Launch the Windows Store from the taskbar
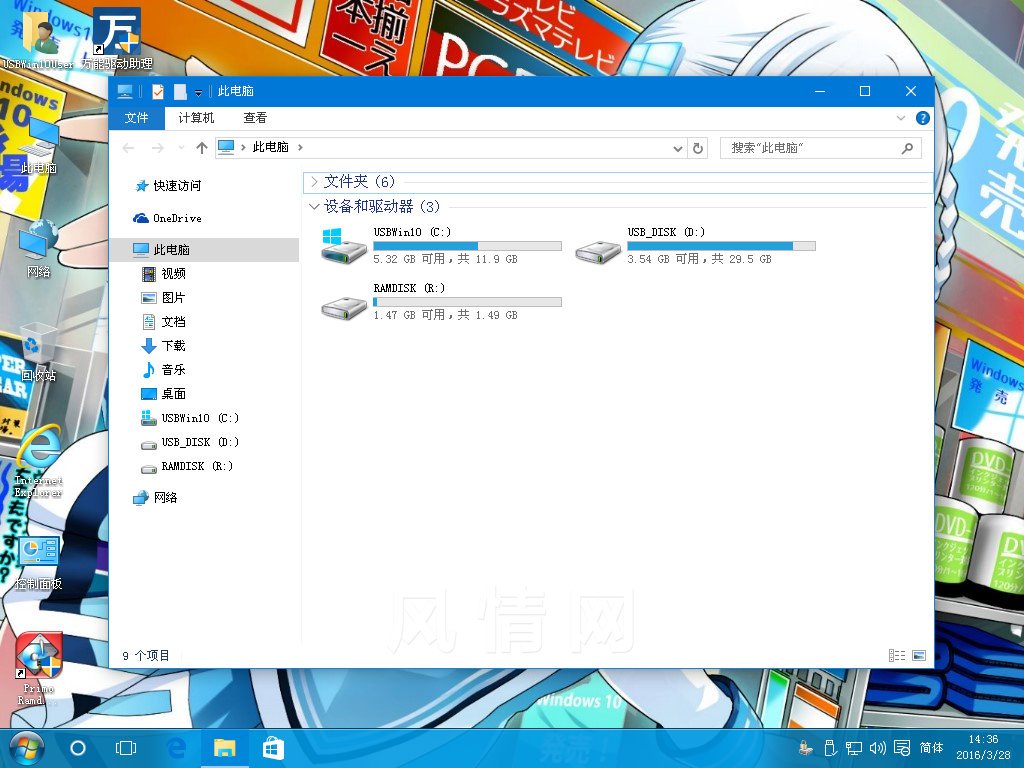Screen dimensions: 1024x768 pos(273,748)
